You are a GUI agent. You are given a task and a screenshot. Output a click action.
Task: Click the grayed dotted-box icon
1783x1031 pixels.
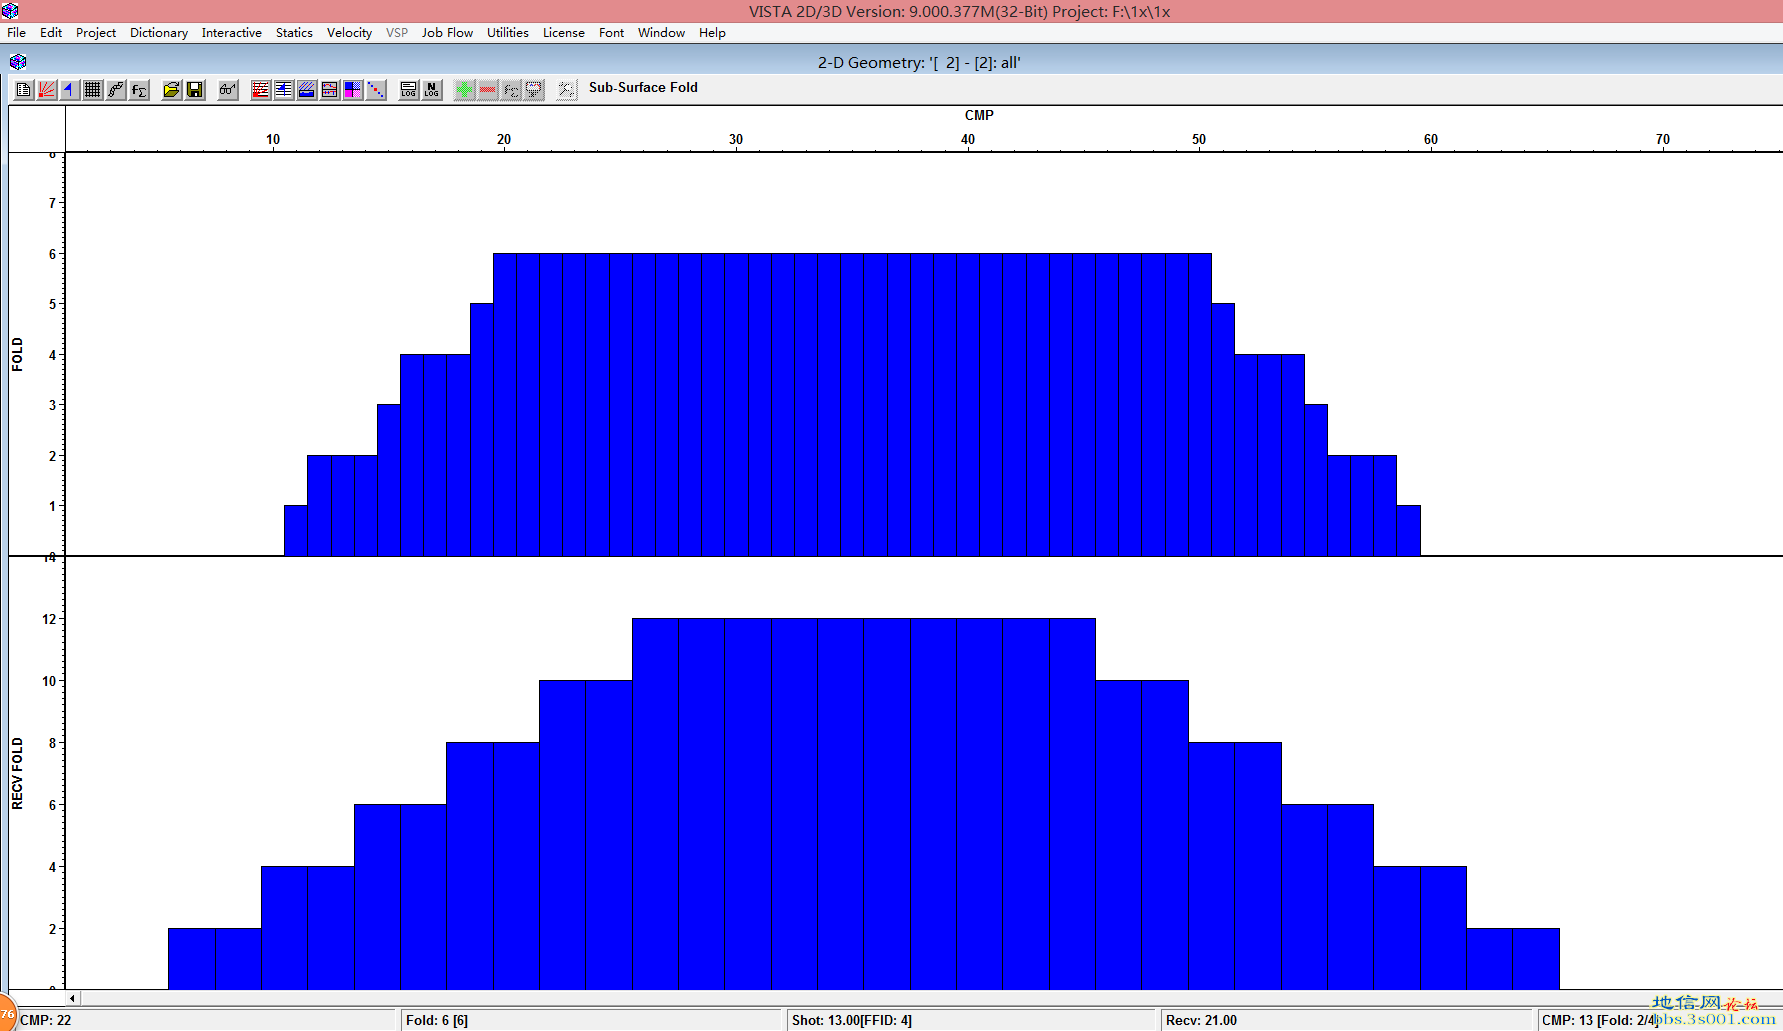tap(534, 90)
